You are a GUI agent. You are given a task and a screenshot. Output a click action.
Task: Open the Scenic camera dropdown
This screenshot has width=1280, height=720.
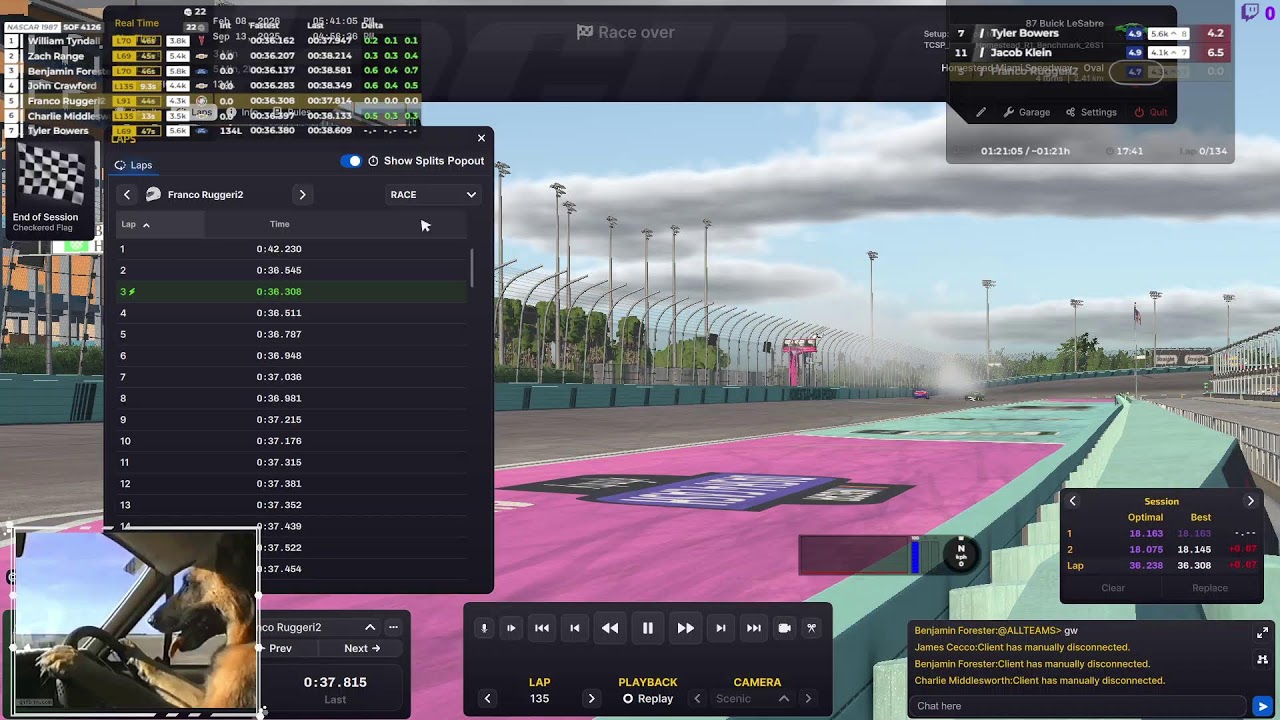click(x=752, y=699)
